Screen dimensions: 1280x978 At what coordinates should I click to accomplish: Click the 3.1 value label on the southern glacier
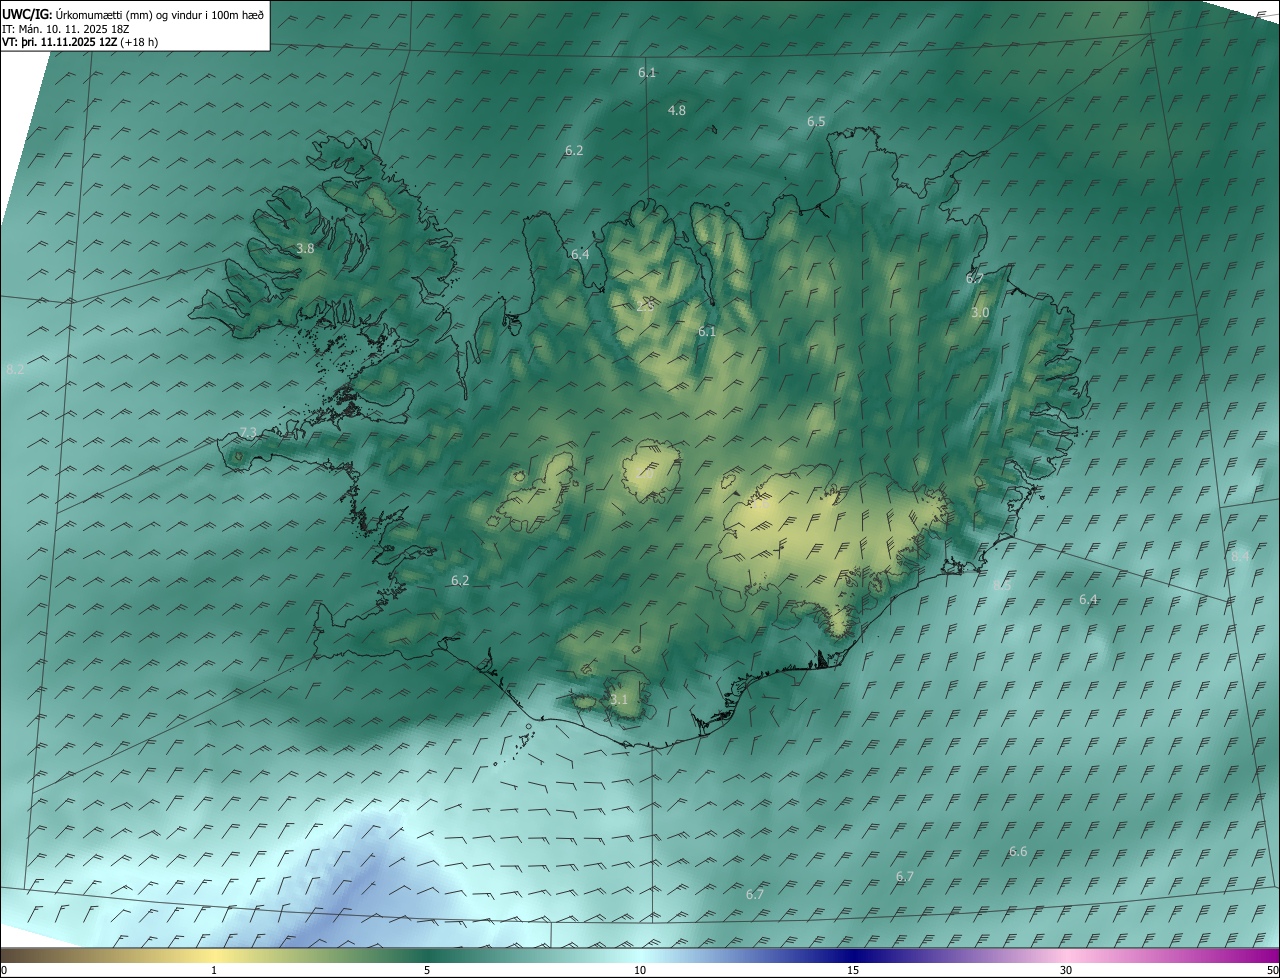[619, 699]
